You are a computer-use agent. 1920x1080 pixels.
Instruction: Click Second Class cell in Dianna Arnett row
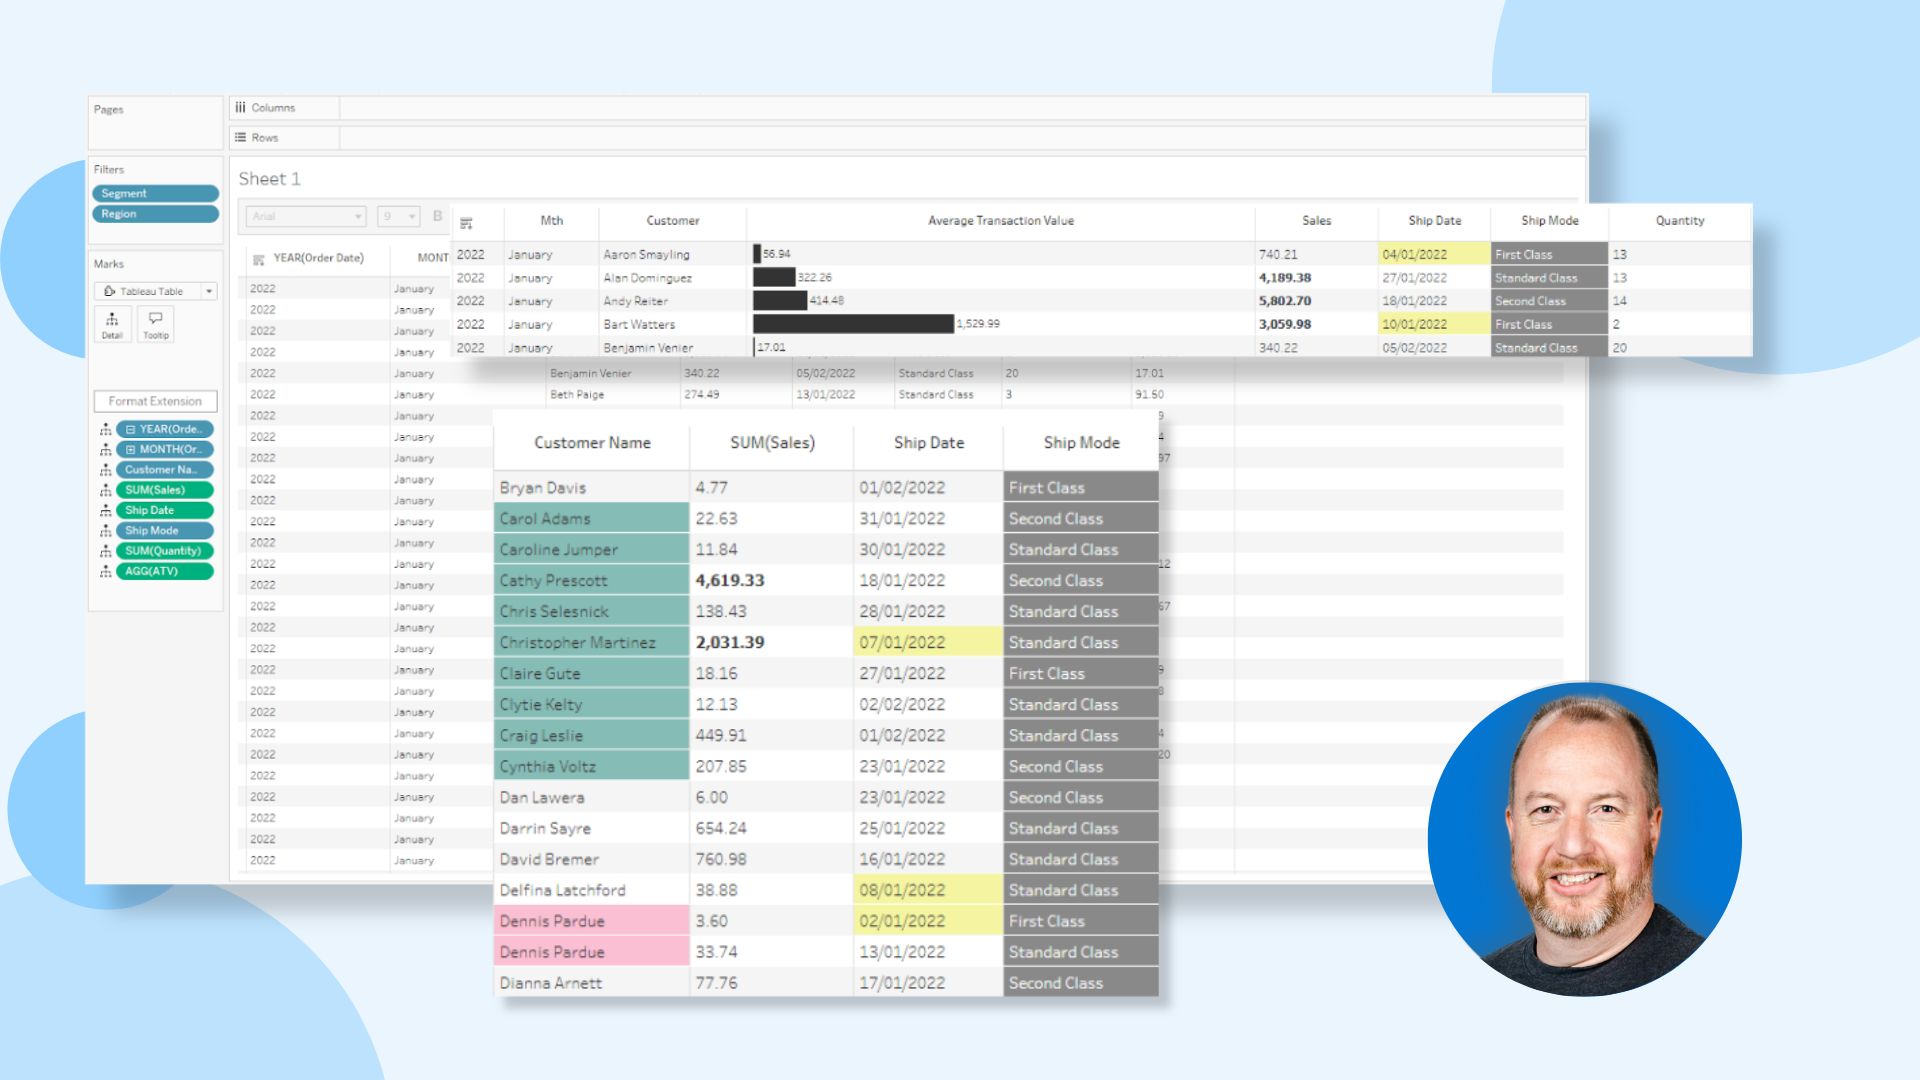(1081, 984)
